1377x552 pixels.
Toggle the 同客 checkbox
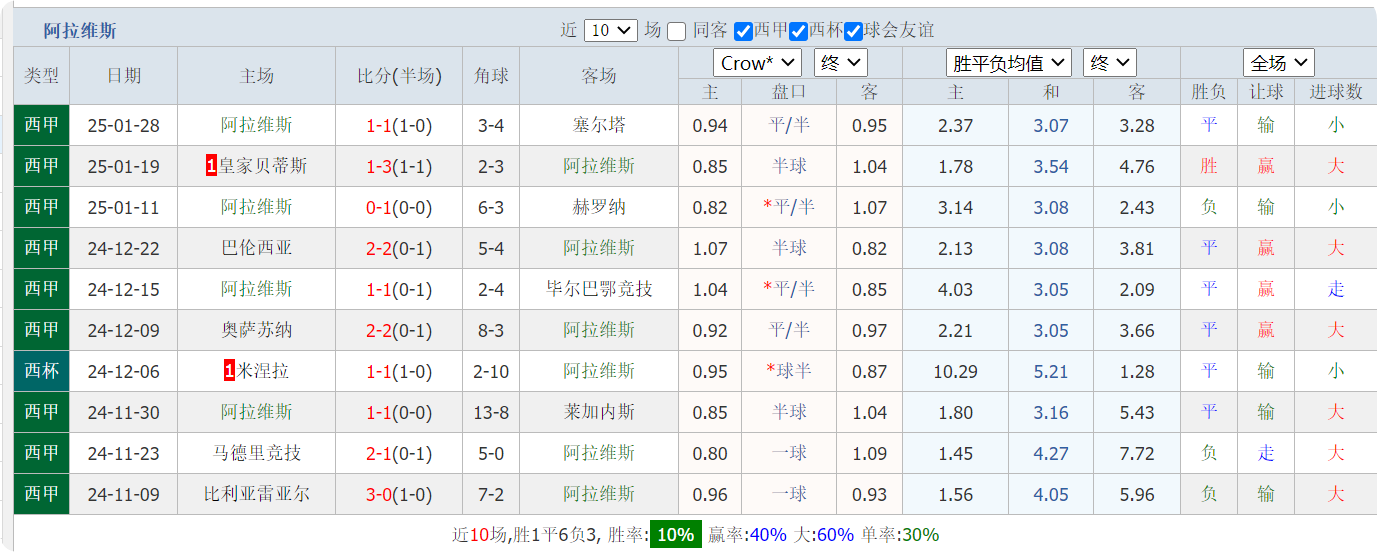tap(677, 31)
